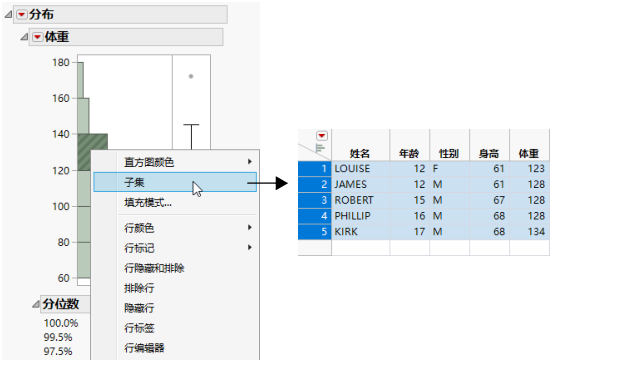Viewport: 624px width, 370px height.
Task: Select row number 5 in the table
Action: [314, 232]
